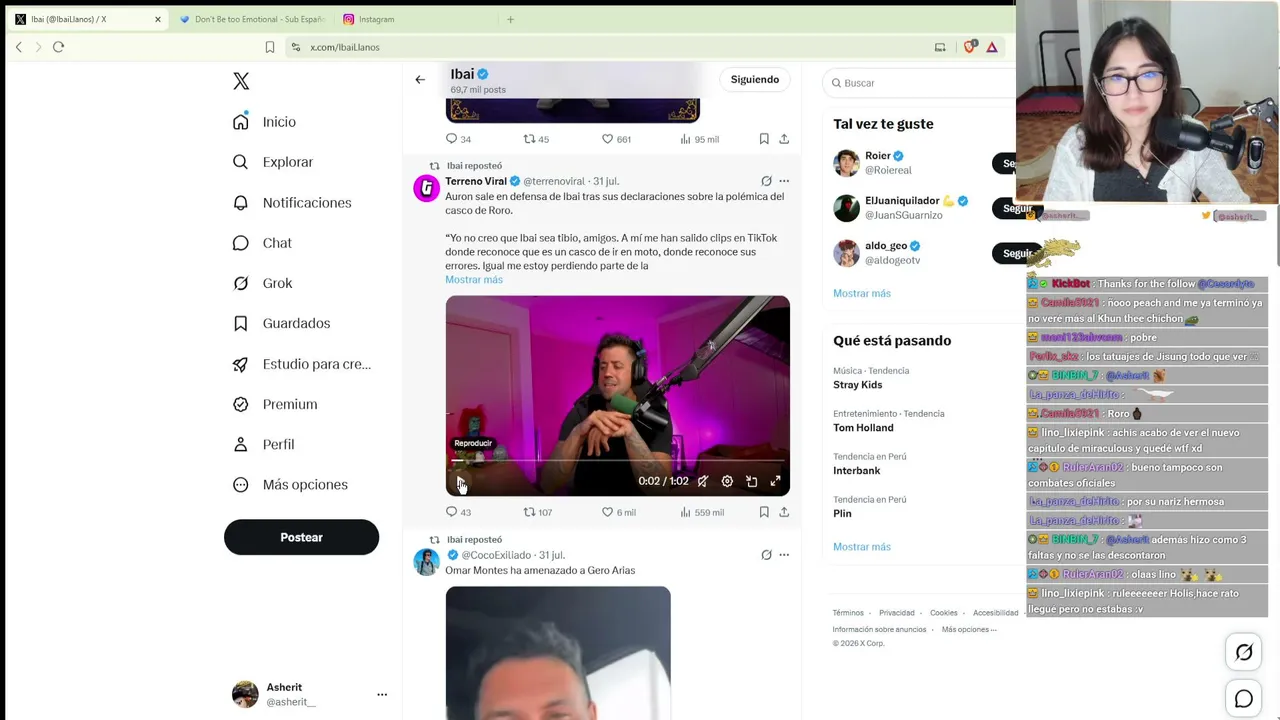Open more options on Terreno Viral post
Image resolution: width=1280 pixels, height=720 pixels.
(784, 181)
